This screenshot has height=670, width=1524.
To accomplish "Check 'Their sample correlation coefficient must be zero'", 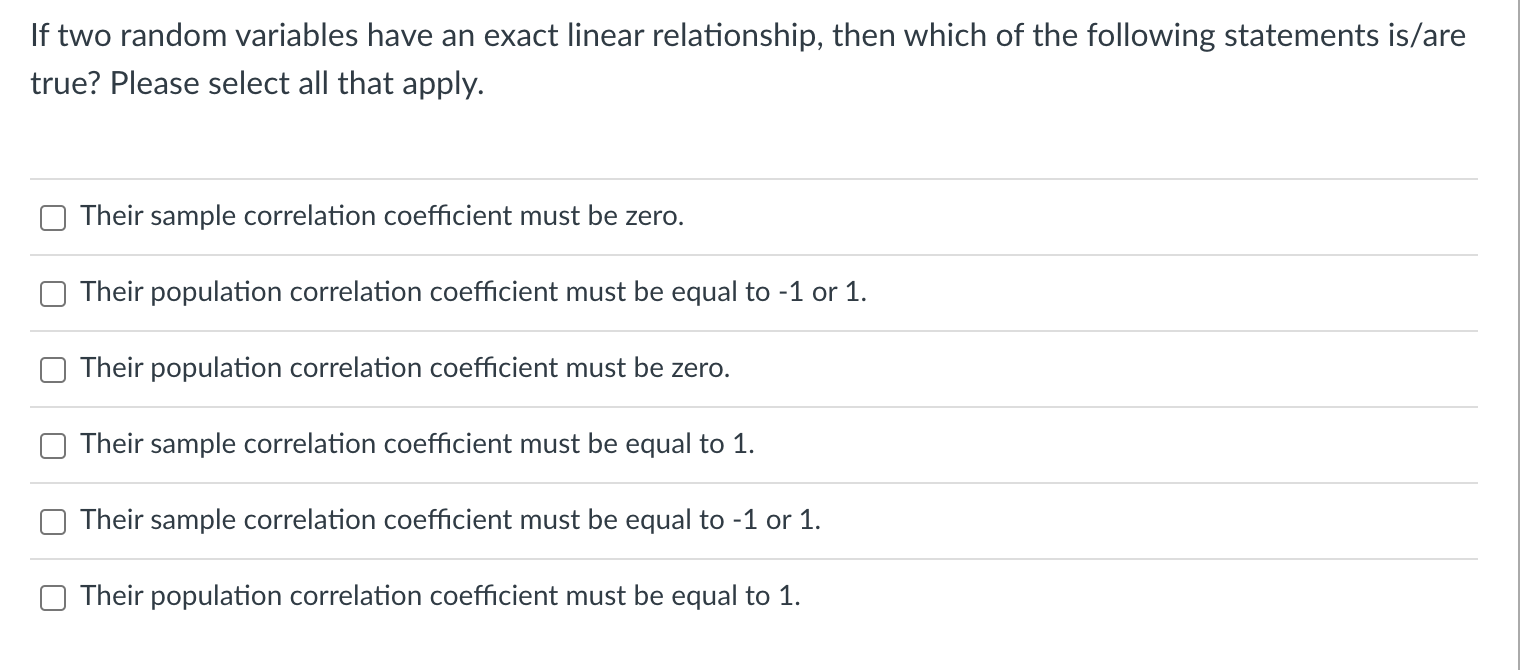I will tap(52, 216).
